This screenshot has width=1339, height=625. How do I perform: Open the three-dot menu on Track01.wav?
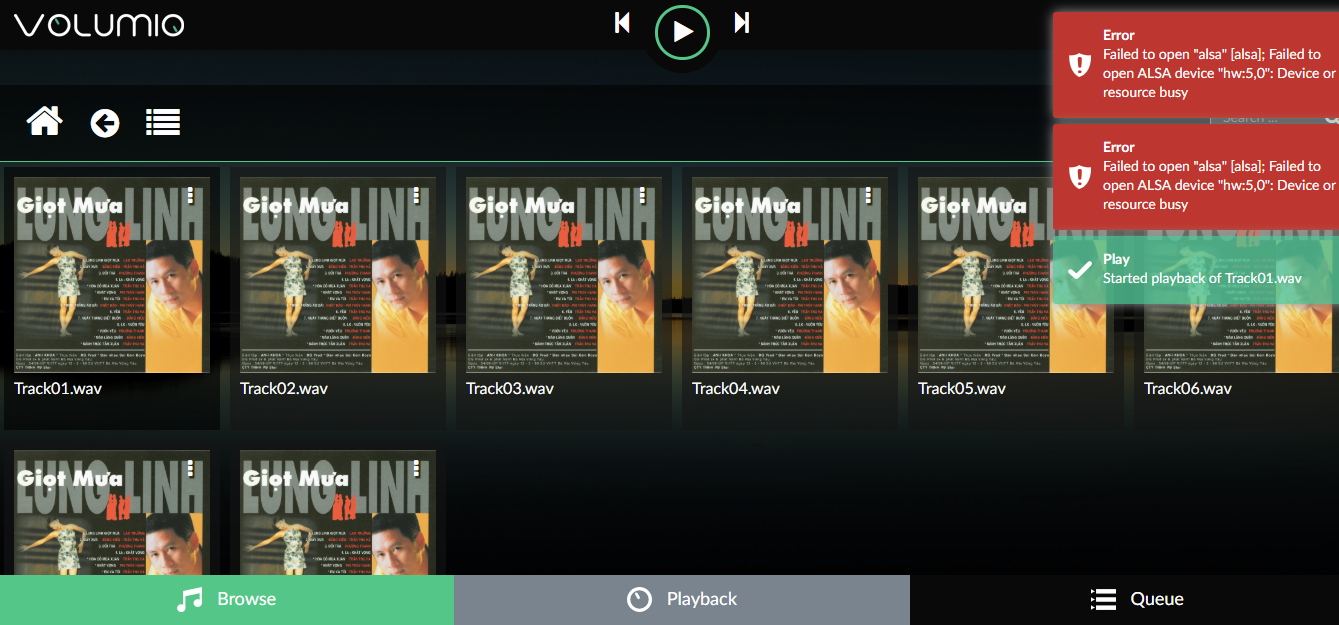(190, 195)
